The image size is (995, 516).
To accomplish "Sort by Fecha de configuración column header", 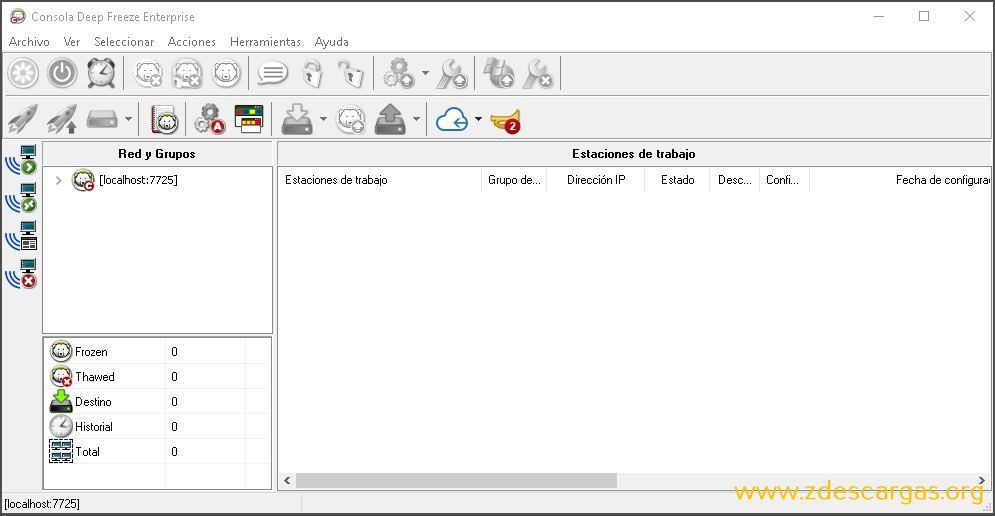I will [900, 180].
